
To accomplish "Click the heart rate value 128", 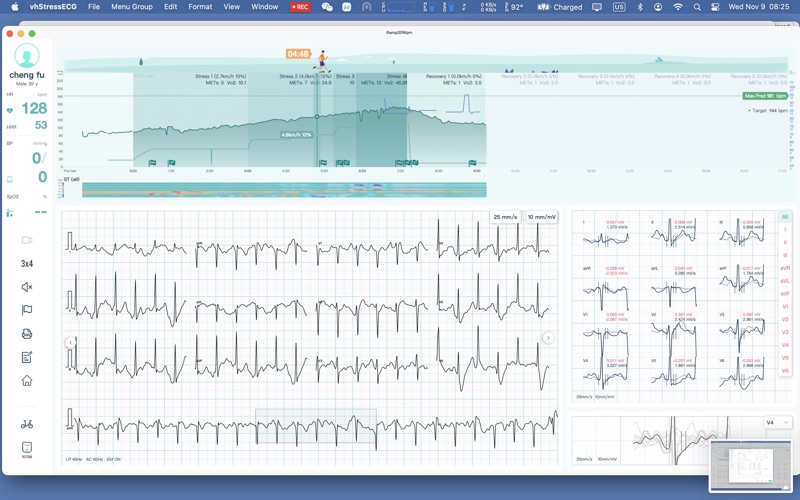I will [34, 108].
